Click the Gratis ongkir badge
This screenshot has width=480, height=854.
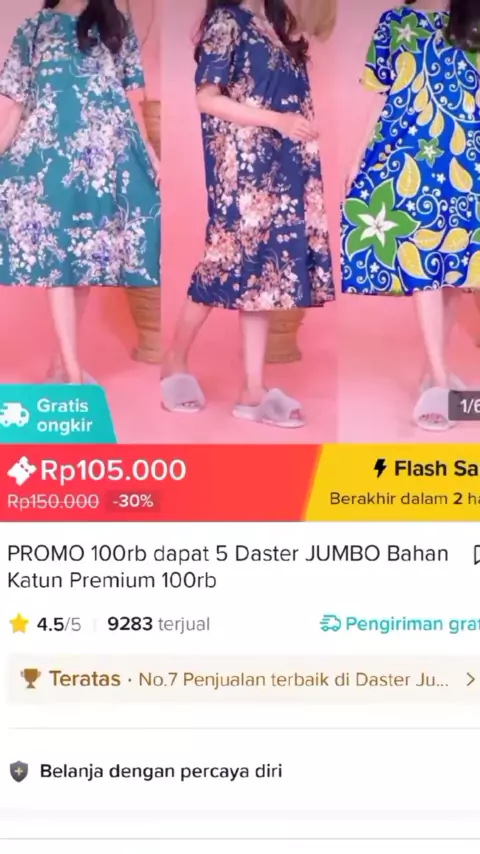(x=57, y=415)
